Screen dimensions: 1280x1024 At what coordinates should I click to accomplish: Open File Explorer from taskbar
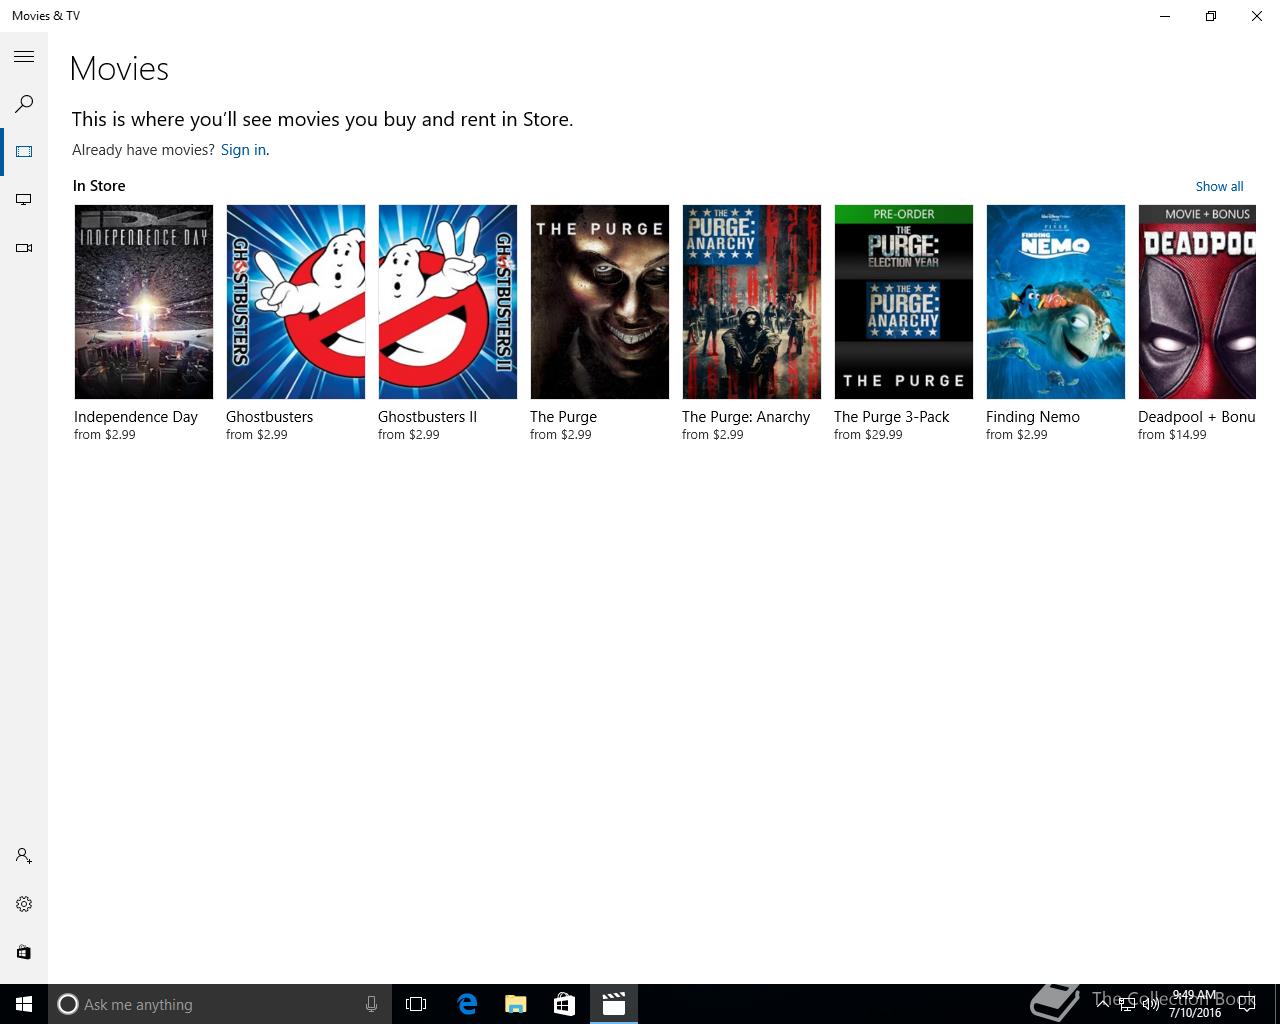pyautogui.click(x=515, y=1004)
